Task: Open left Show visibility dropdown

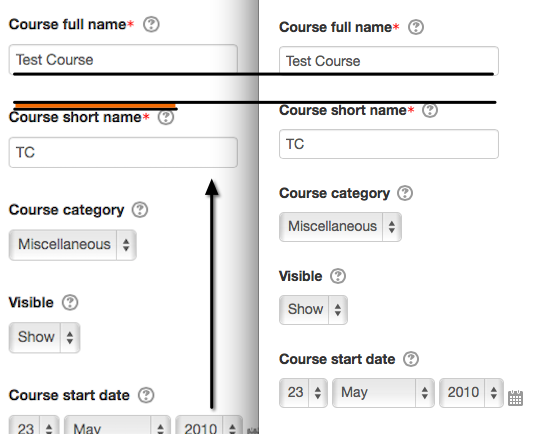Action: pos(45,338)
